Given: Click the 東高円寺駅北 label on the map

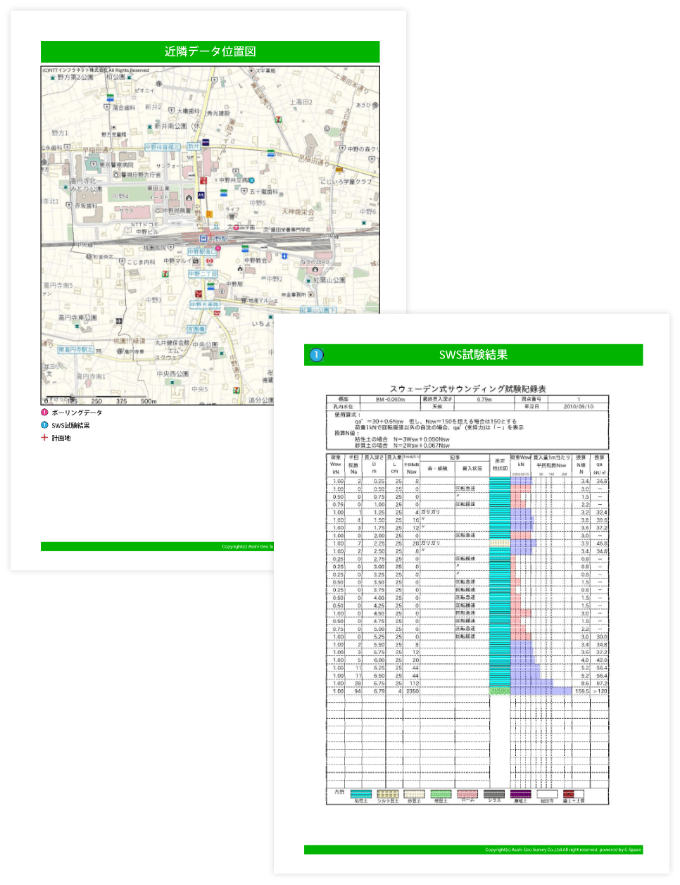Looking at the screenshot, I should [74, 349].
